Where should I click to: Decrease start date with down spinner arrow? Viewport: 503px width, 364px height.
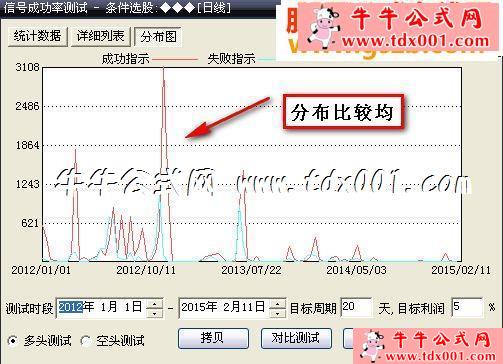pos(154,313)
